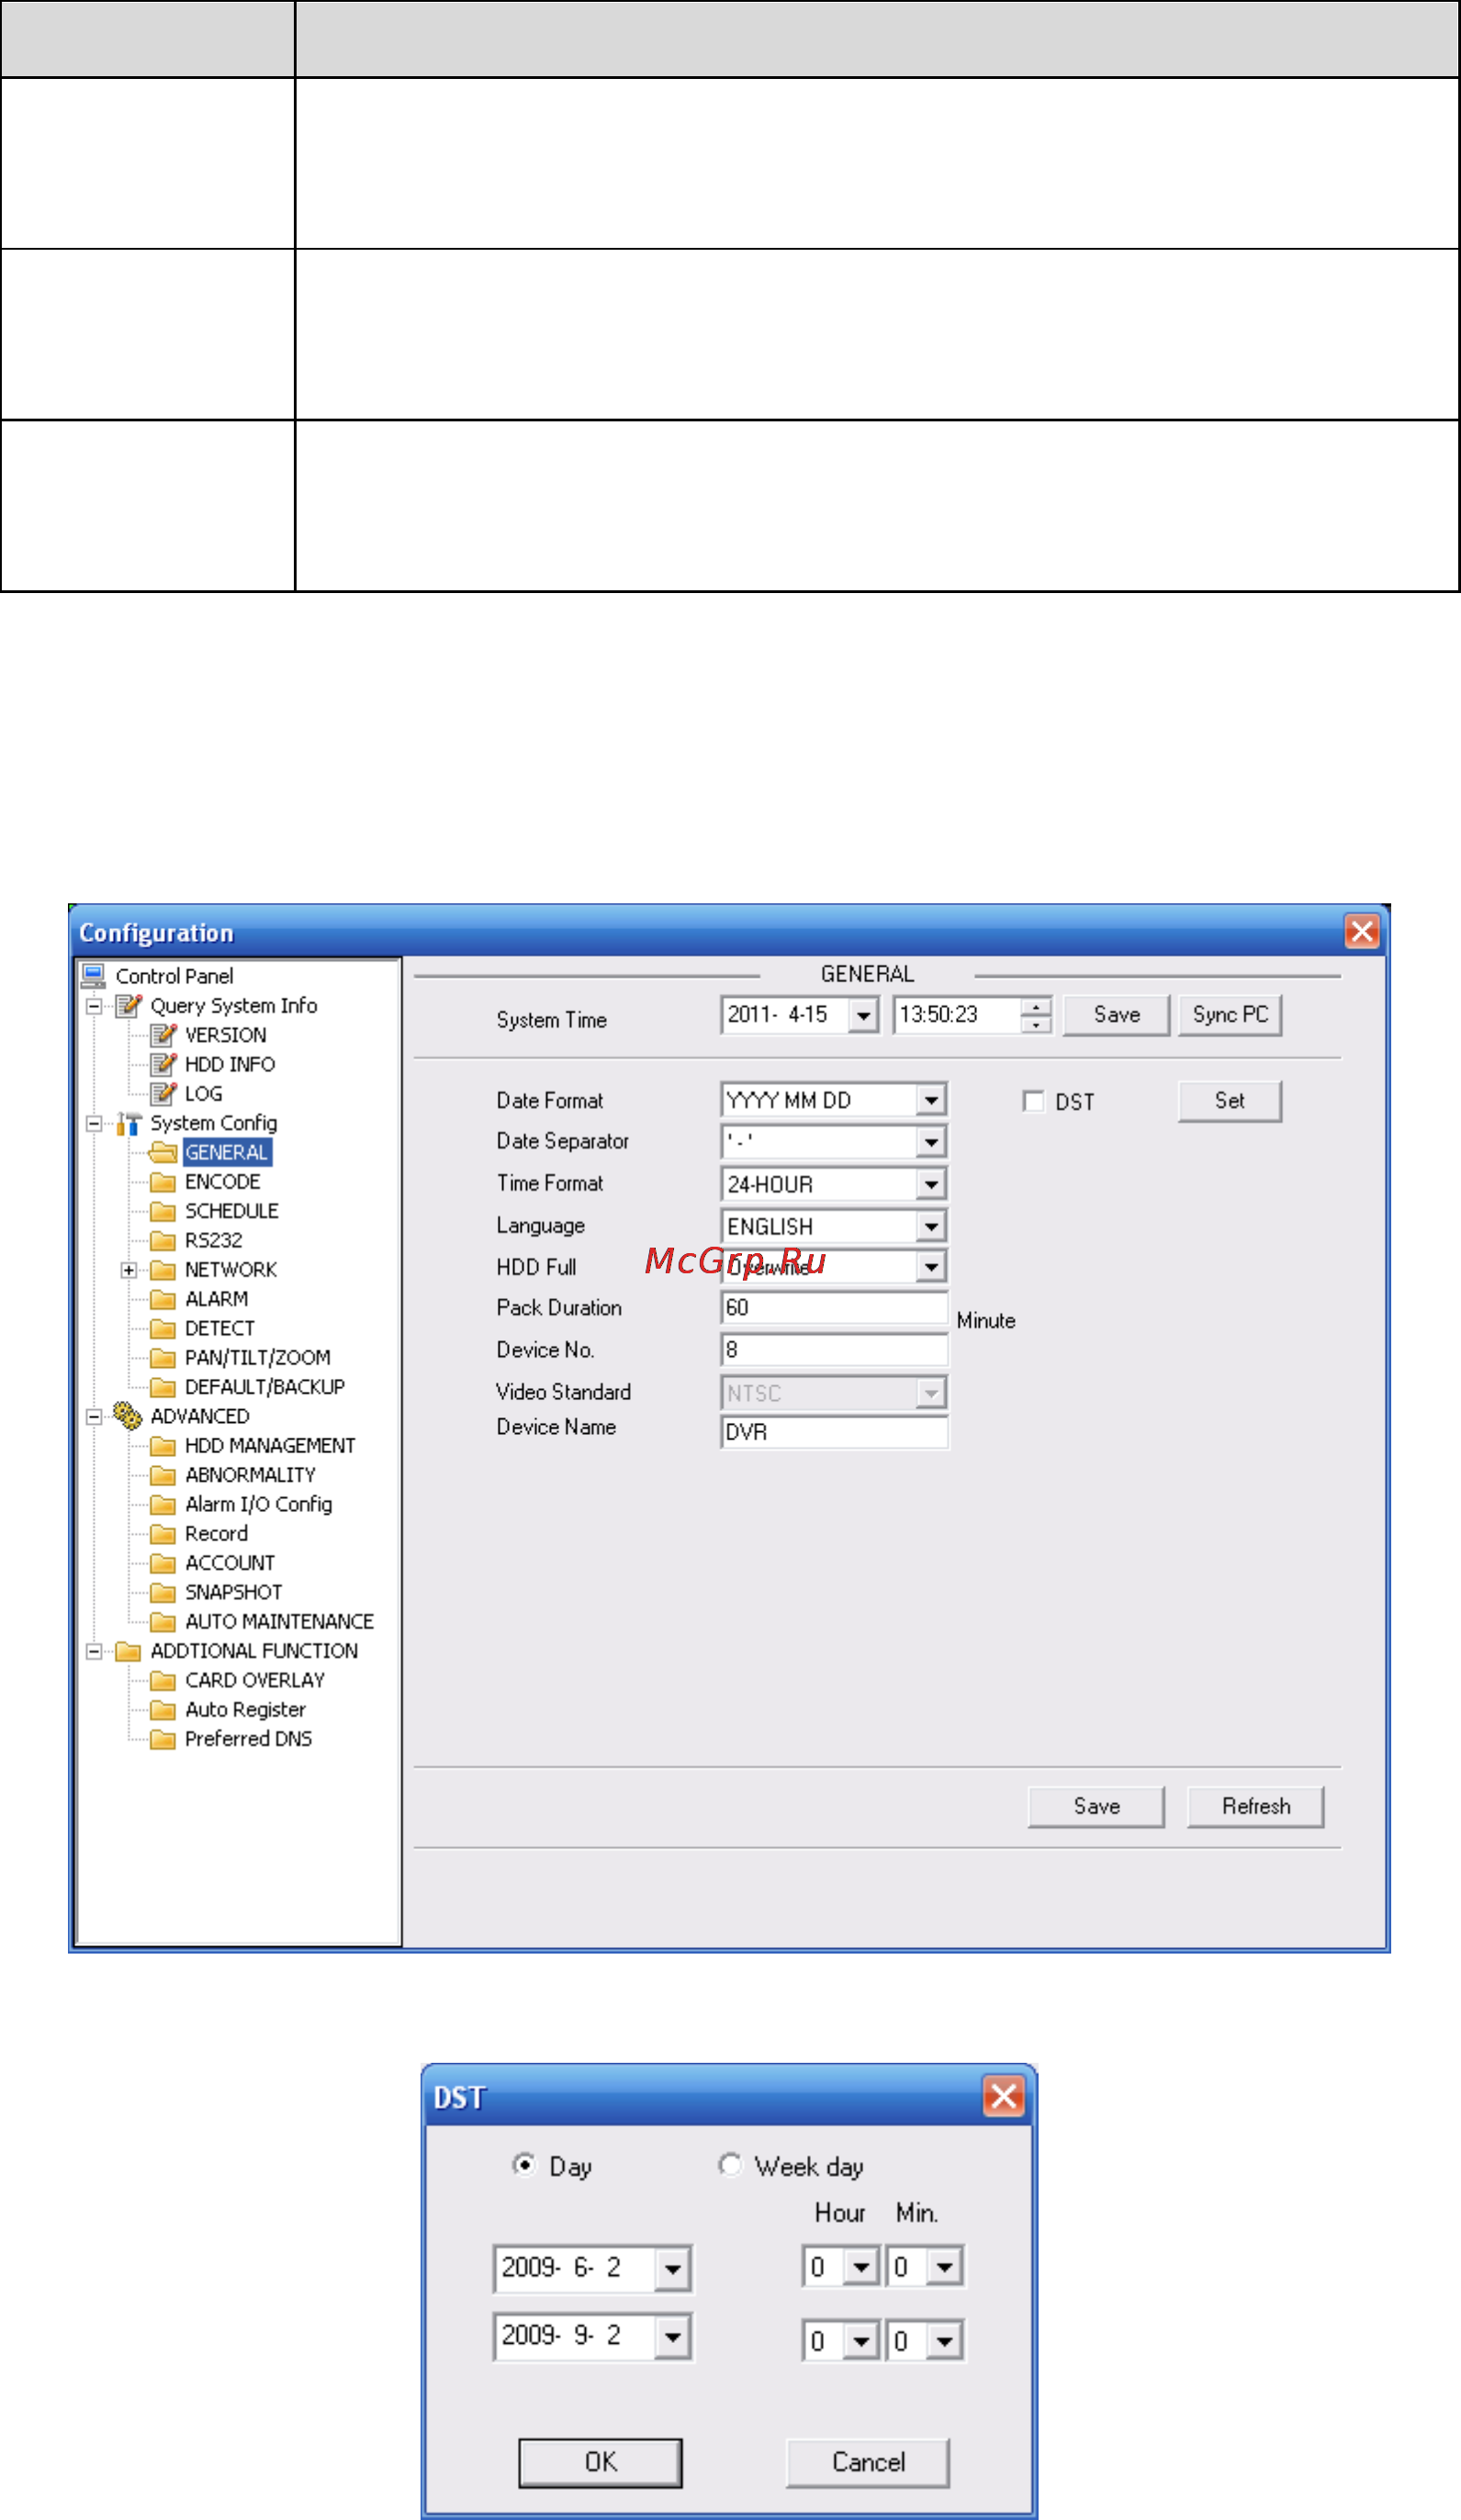This screenshot has width=1461, height=2520.
Task: Increase the system time with the spinner up arrow
Action: tap(1037, 1006)
